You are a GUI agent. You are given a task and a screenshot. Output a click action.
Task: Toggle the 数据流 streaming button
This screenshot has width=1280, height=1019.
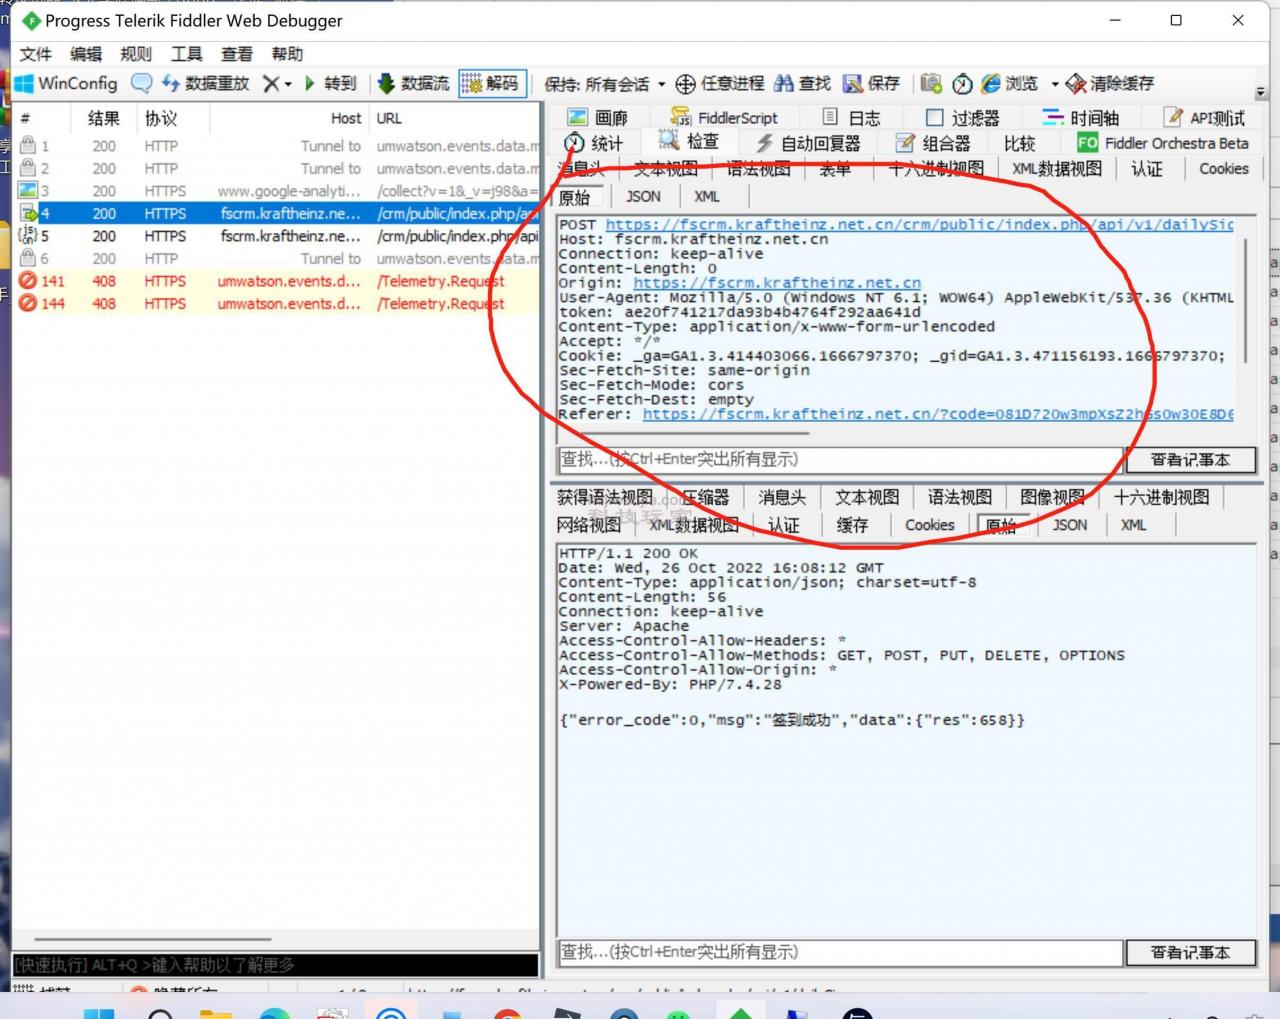click(x=413, y=83)
